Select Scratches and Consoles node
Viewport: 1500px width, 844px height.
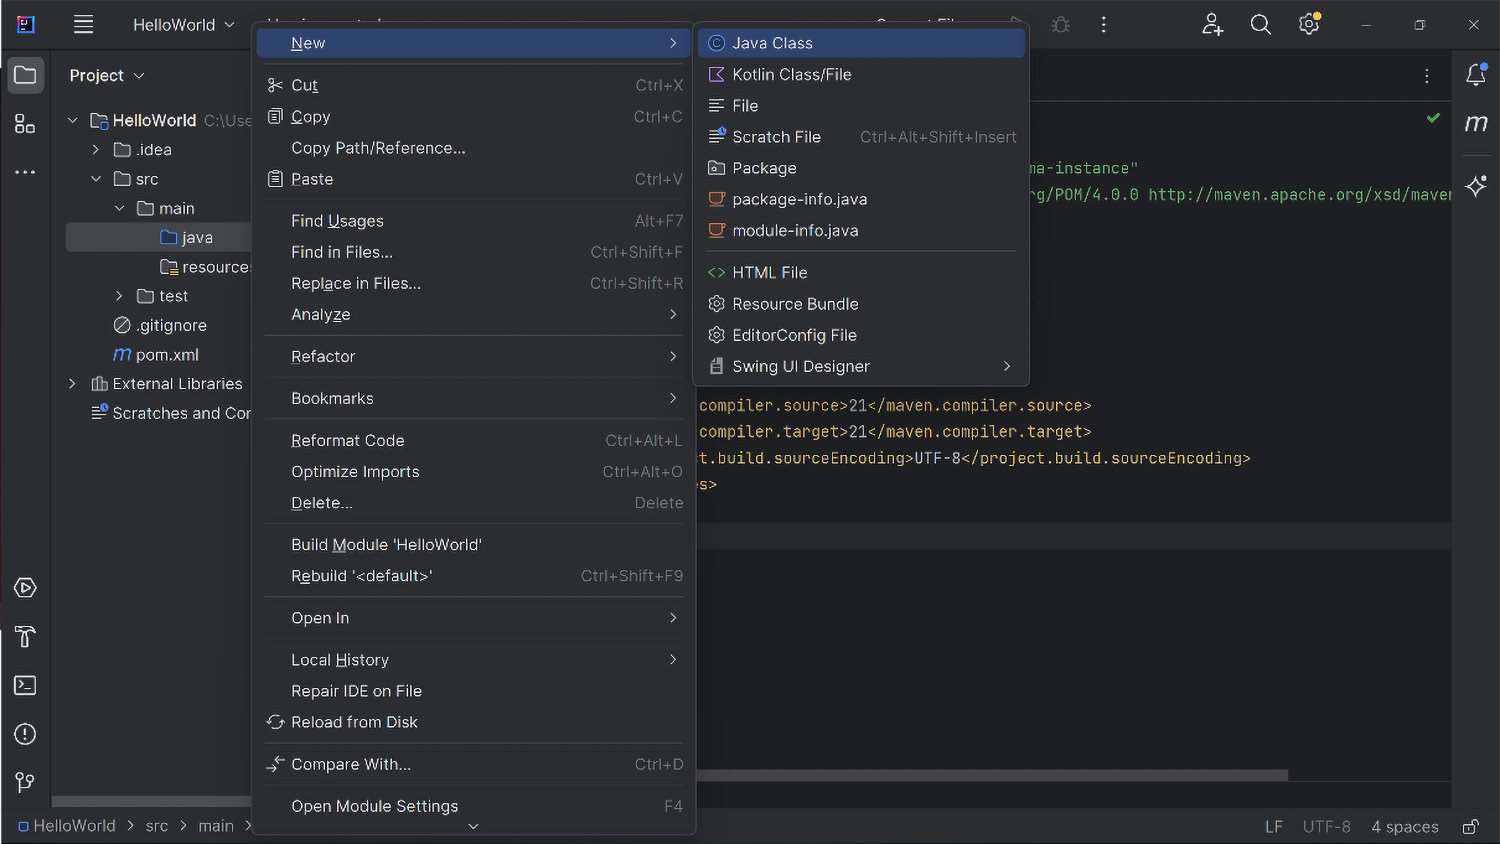(x=170, y=413)
